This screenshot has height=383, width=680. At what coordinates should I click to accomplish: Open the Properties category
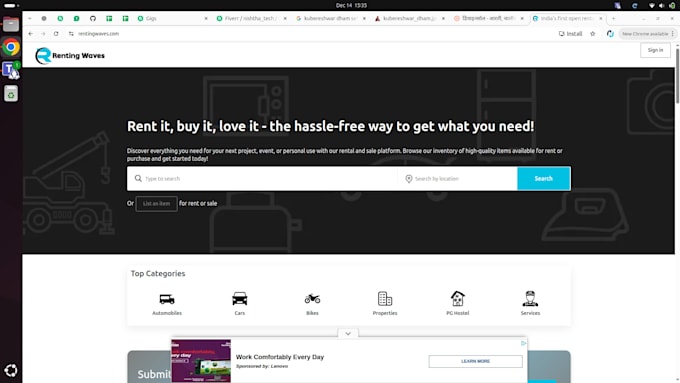pyautogui.click(x=385, y=304)
